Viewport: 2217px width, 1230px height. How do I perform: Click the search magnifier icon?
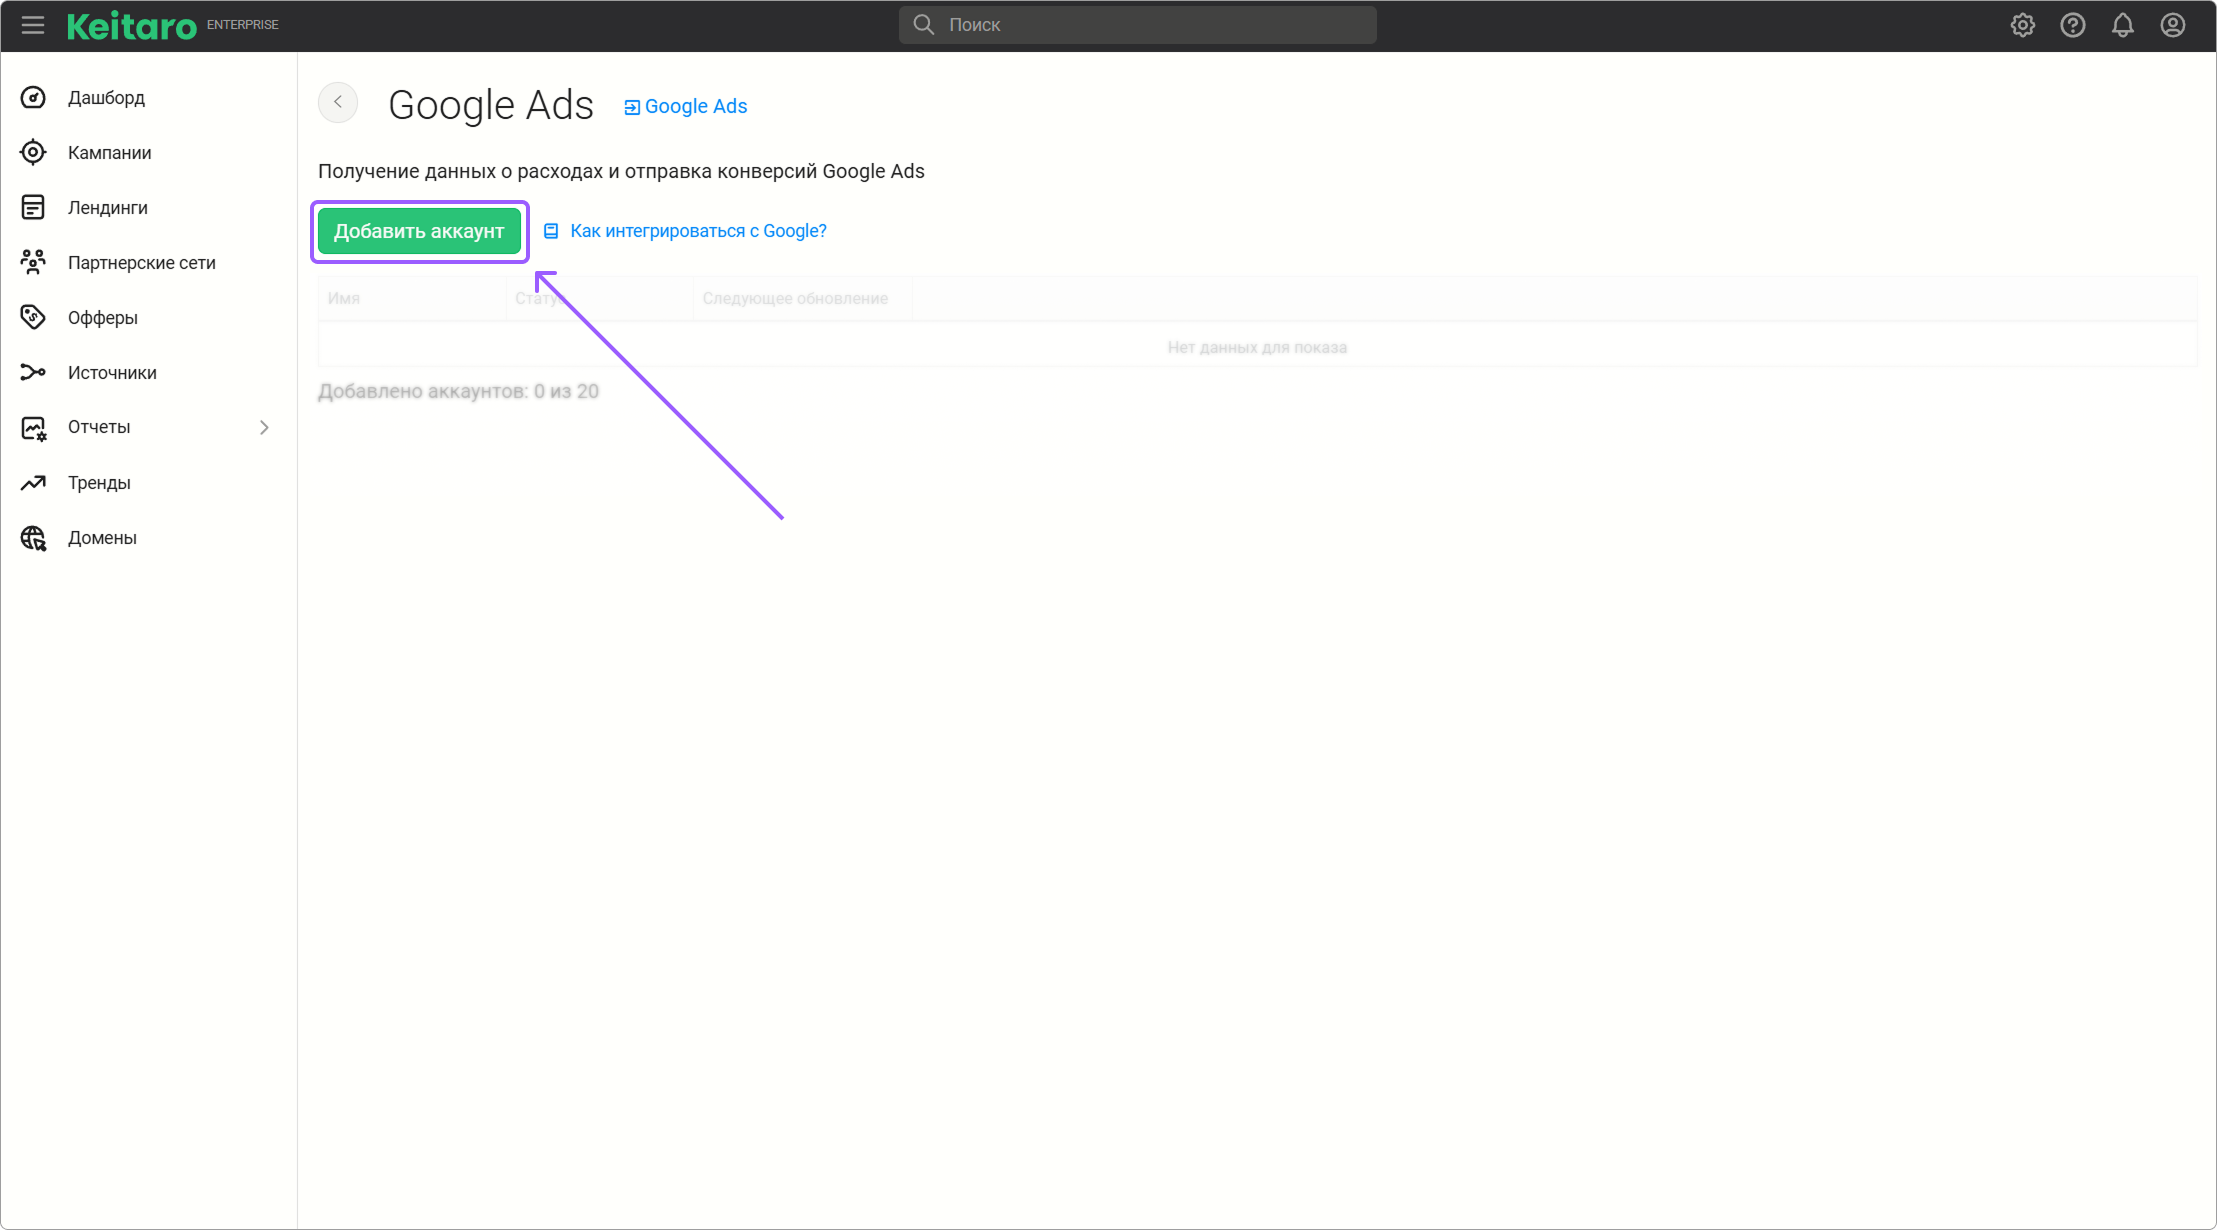click(924, 25)
